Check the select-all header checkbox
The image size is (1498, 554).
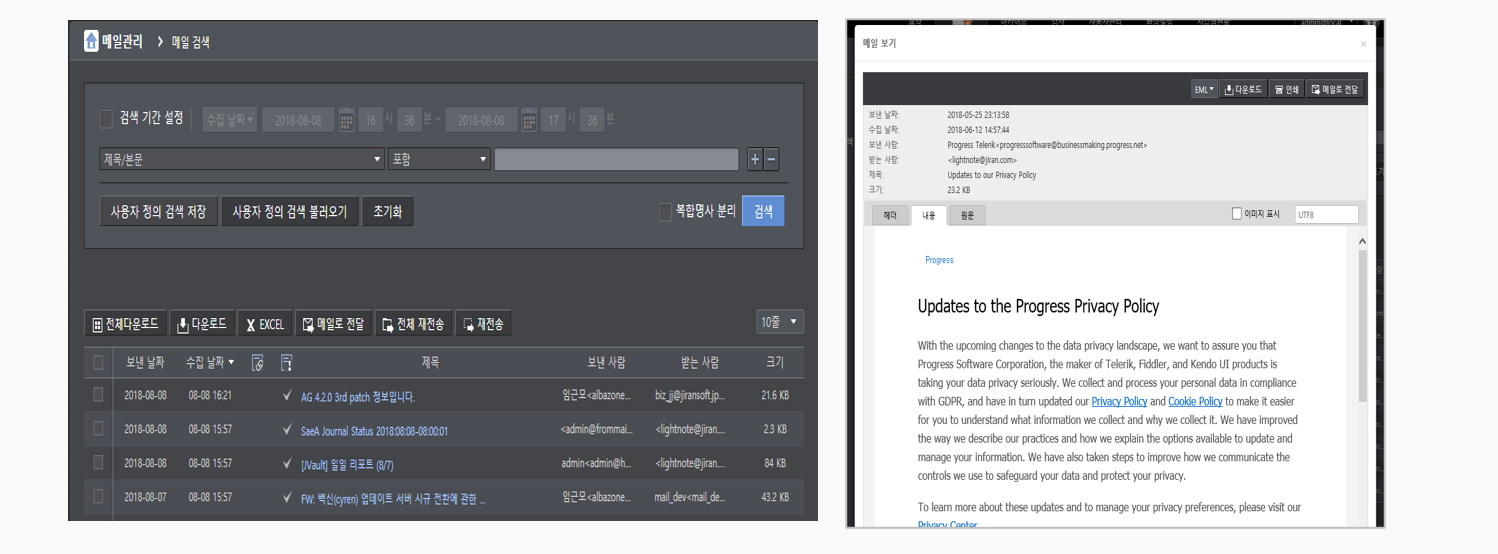click(98, 362)
